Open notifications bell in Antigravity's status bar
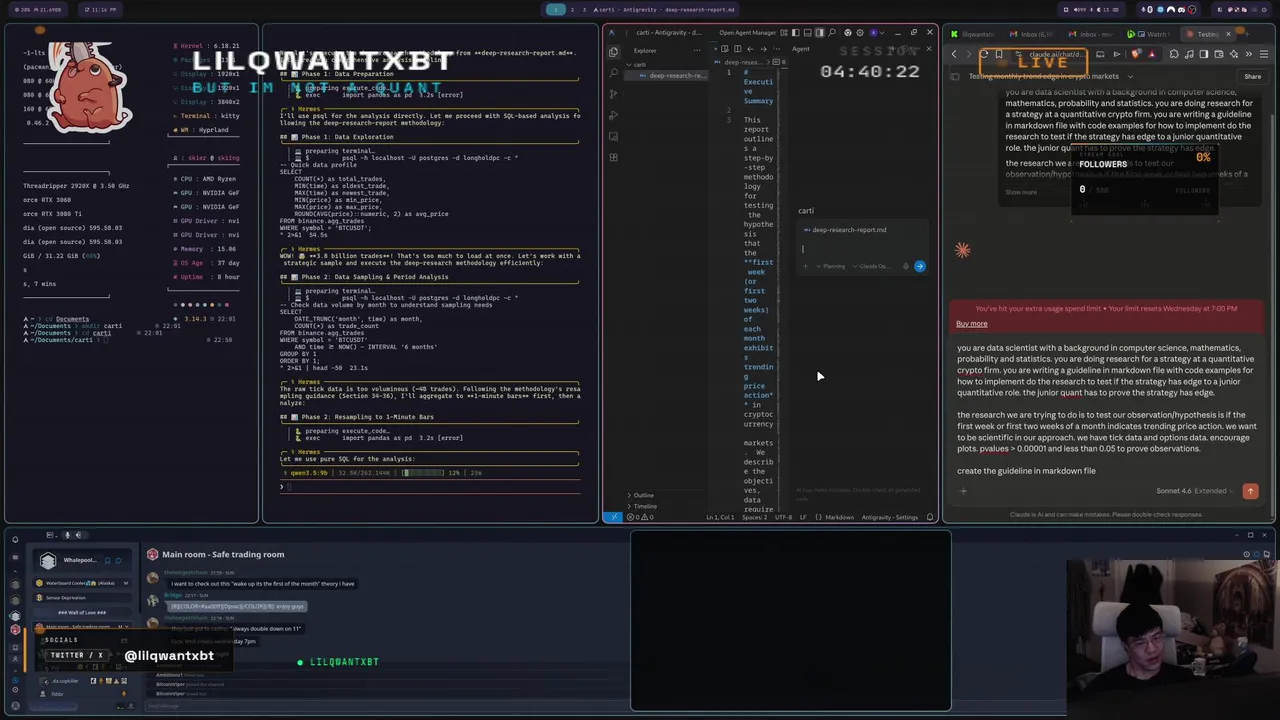 [x=930, y=517]
